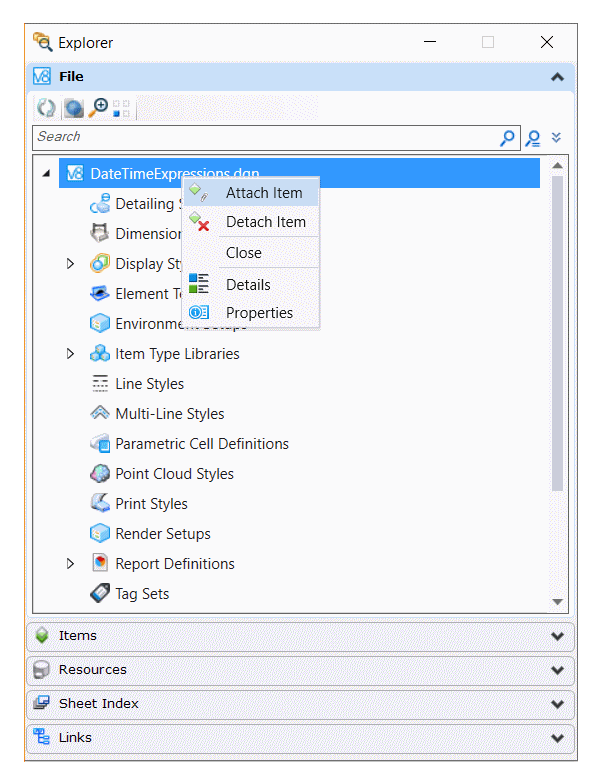Click the grid squares icon in toolbar
The height and width of the screenshot is (783, 605).
[121, 108]
